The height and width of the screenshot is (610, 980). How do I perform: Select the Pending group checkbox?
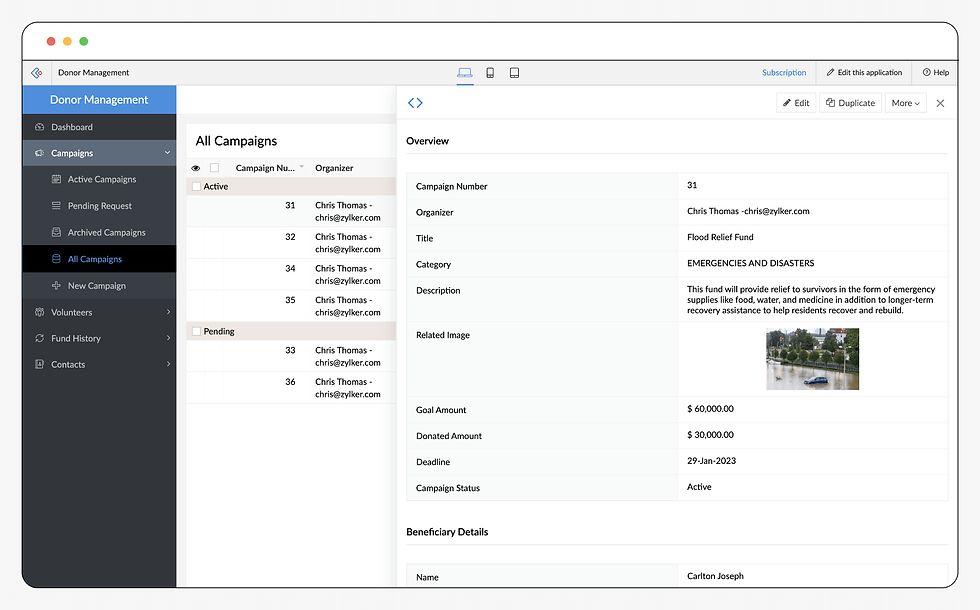196,331
